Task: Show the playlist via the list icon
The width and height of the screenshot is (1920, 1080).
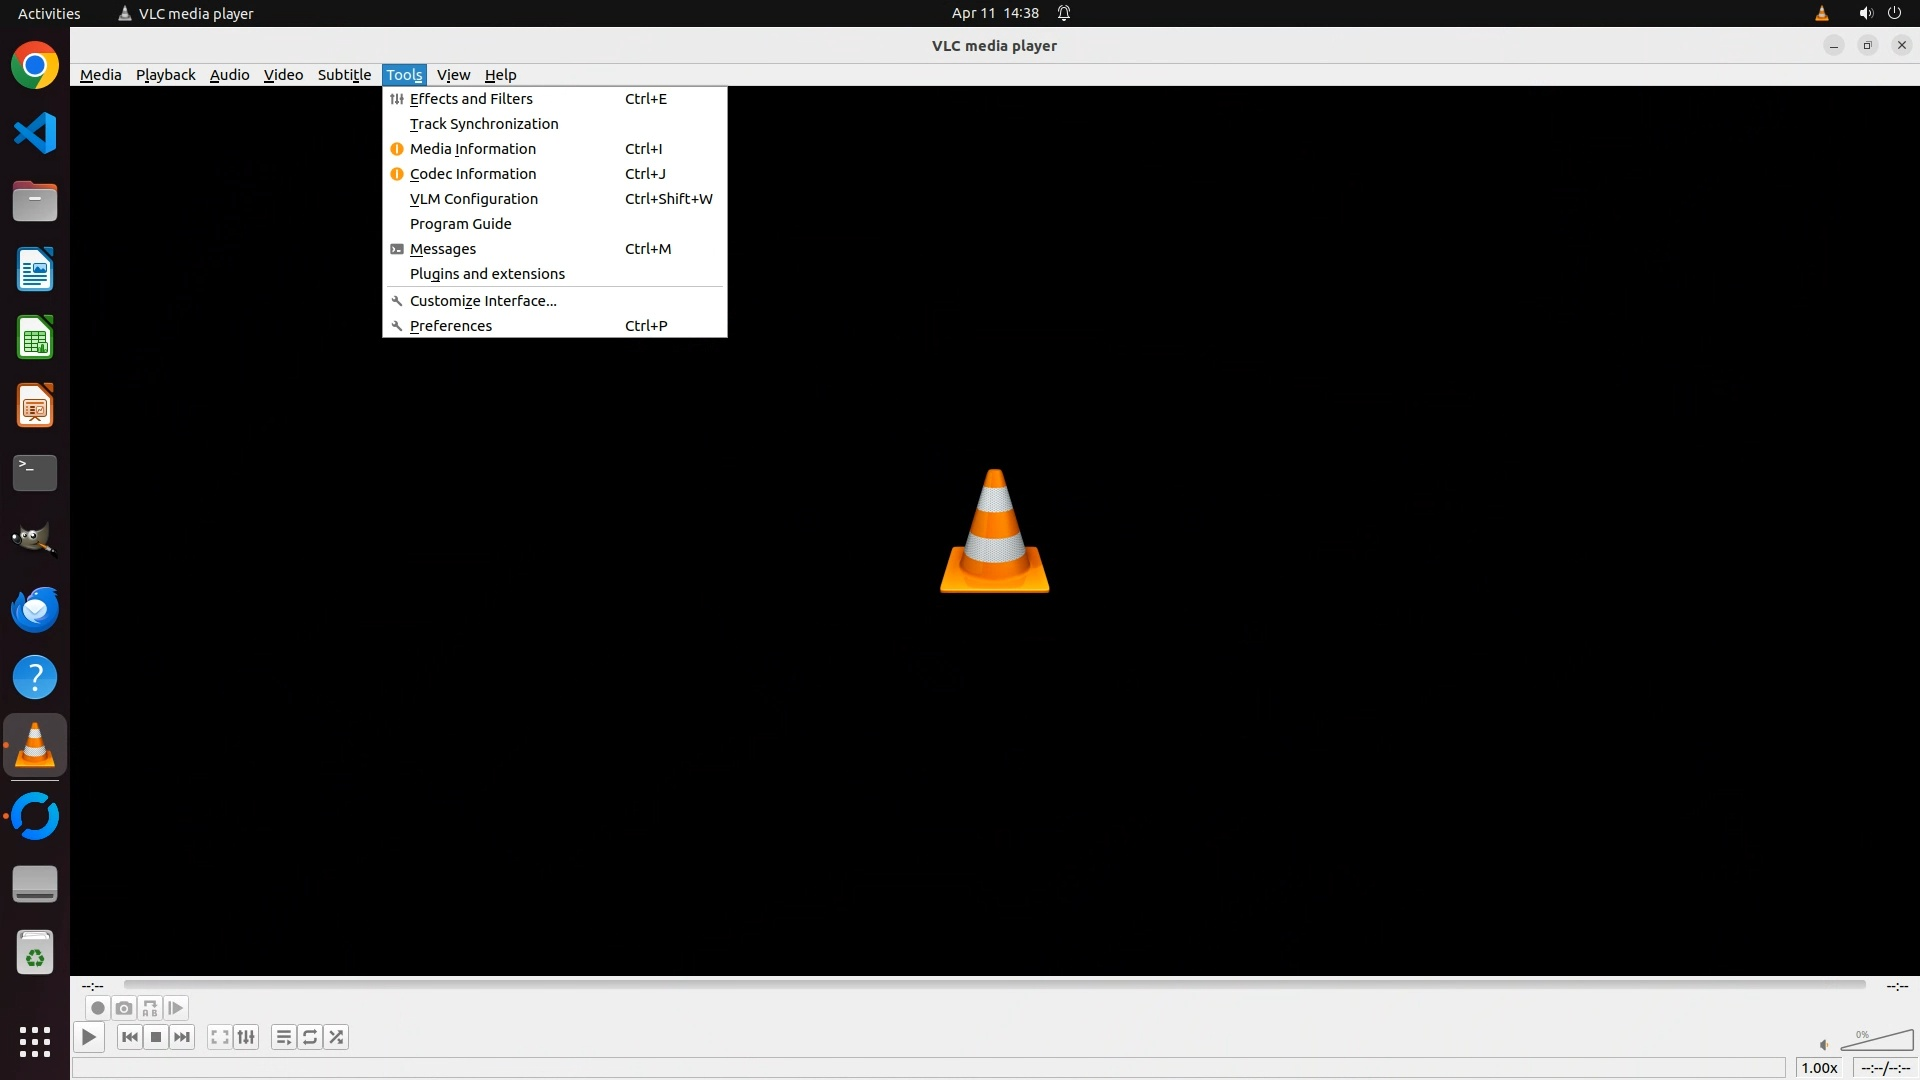Action: [x=284, y=1037]
